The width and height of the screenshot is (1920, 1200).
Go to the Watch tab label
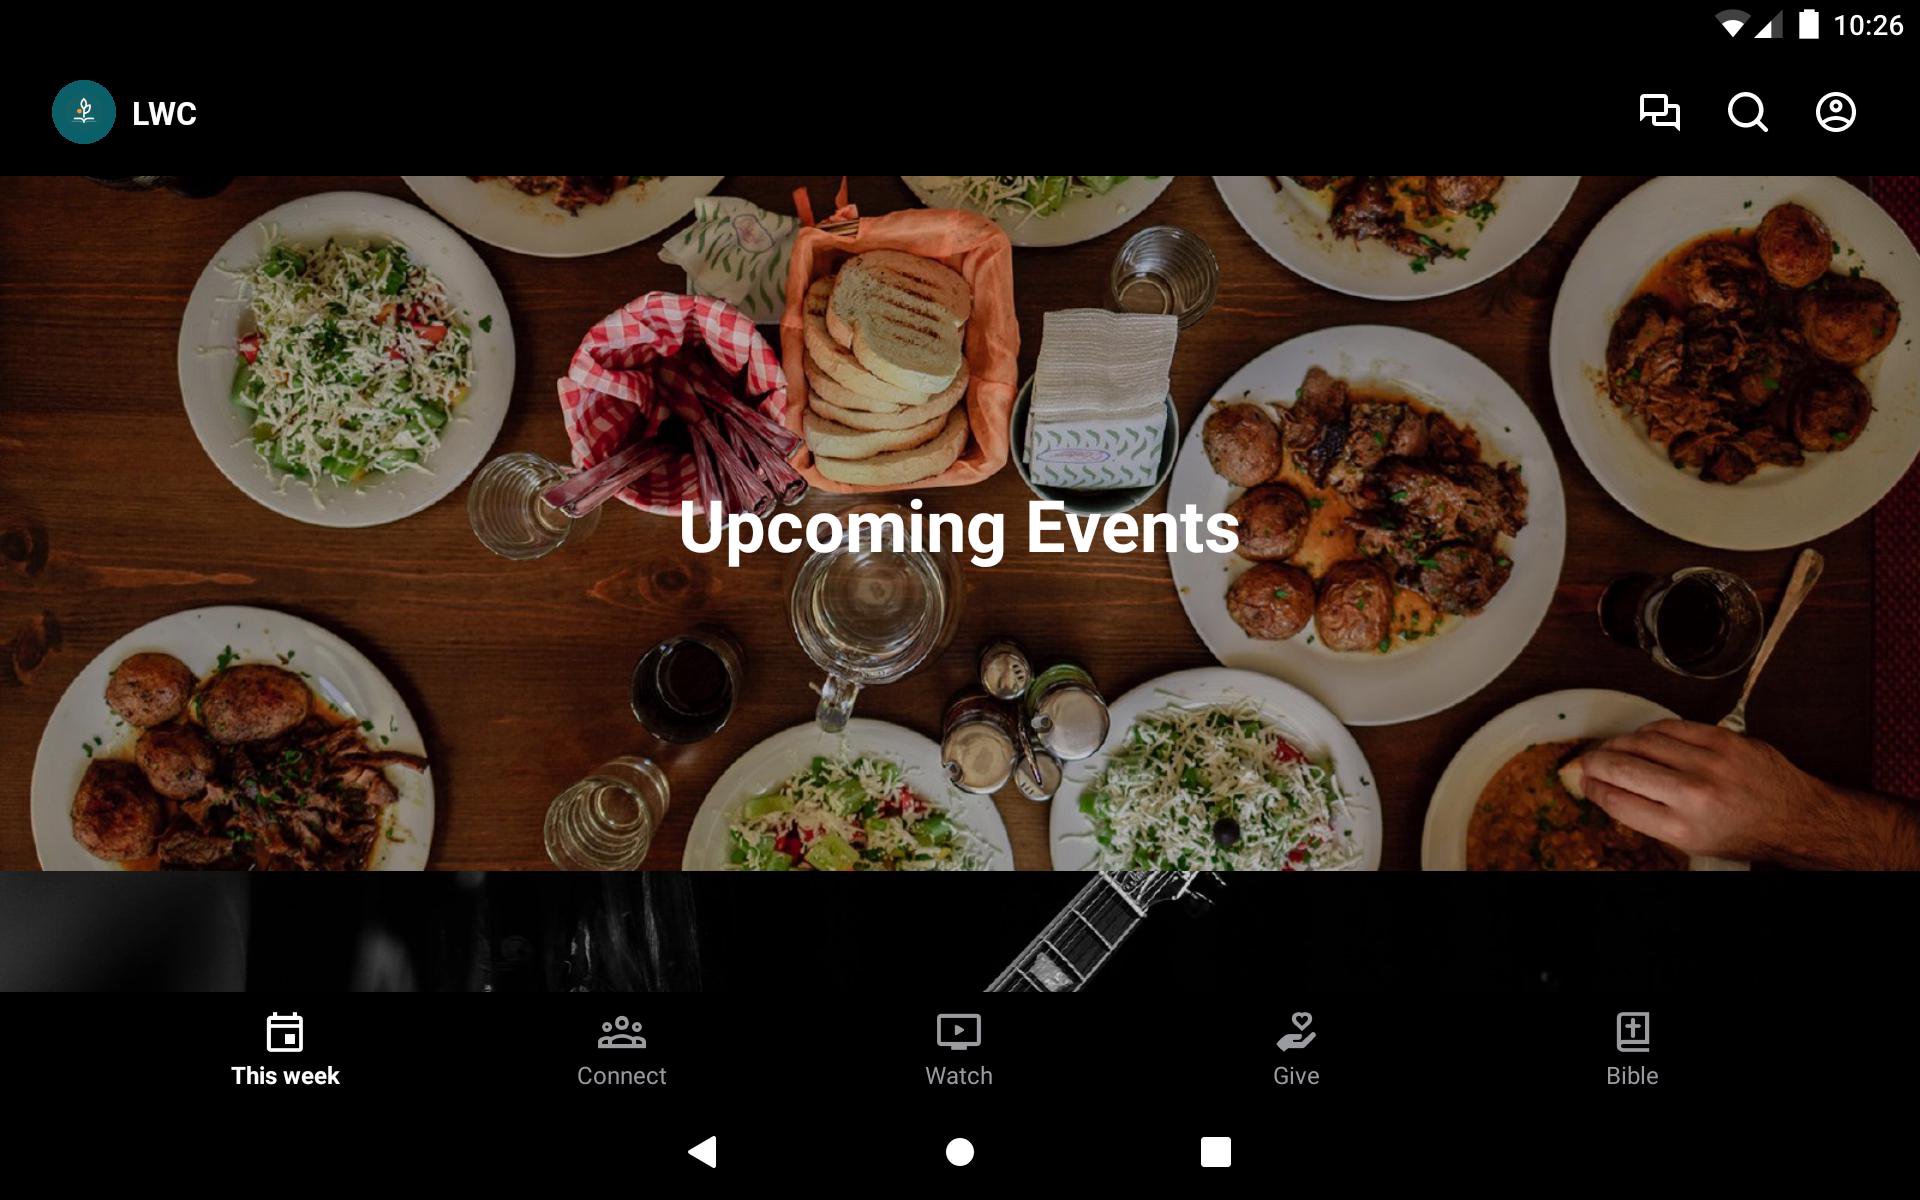[958, 1076]
